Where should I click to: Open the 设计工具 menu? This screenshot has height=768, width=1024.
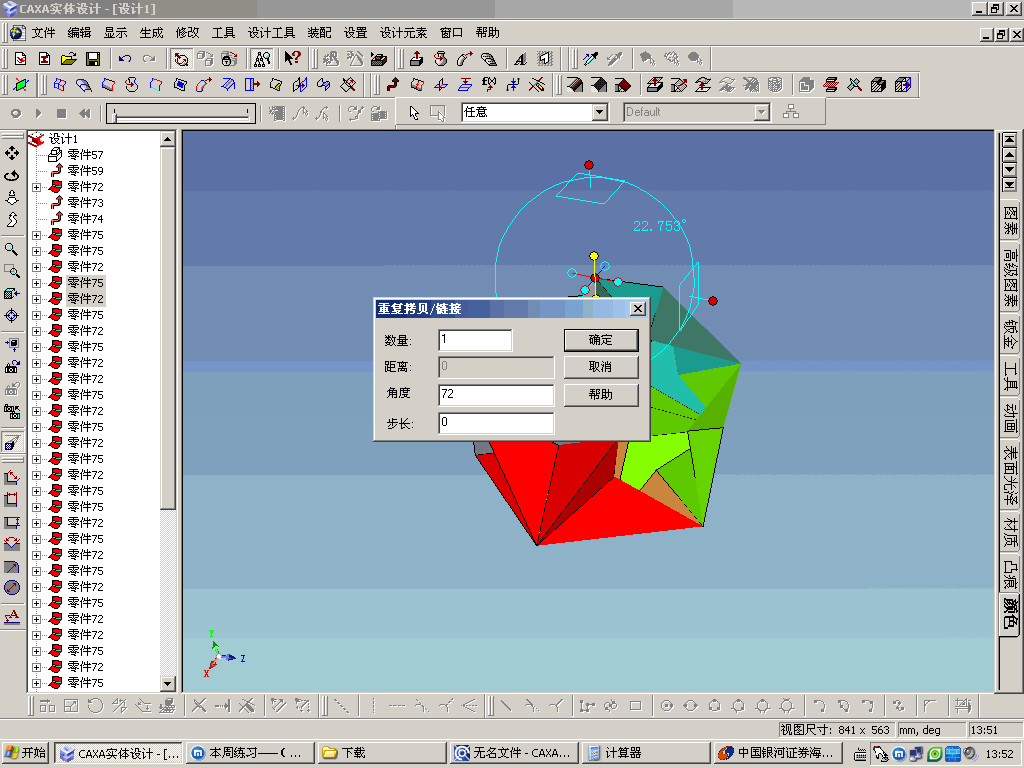[271, 33]
